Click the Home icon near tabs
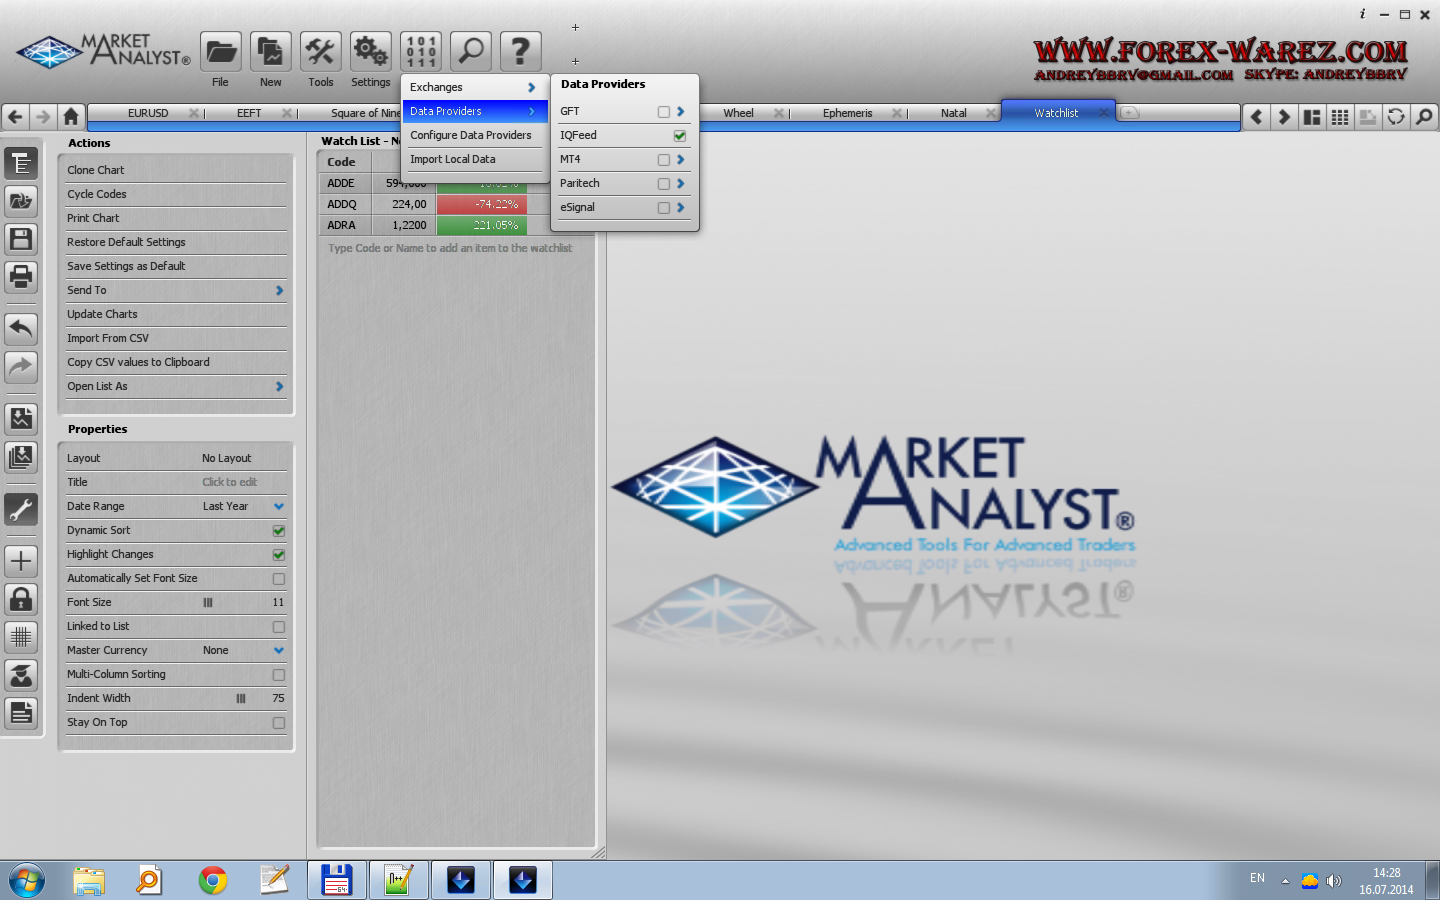The image size is (1440, 900). click(71, 116)
